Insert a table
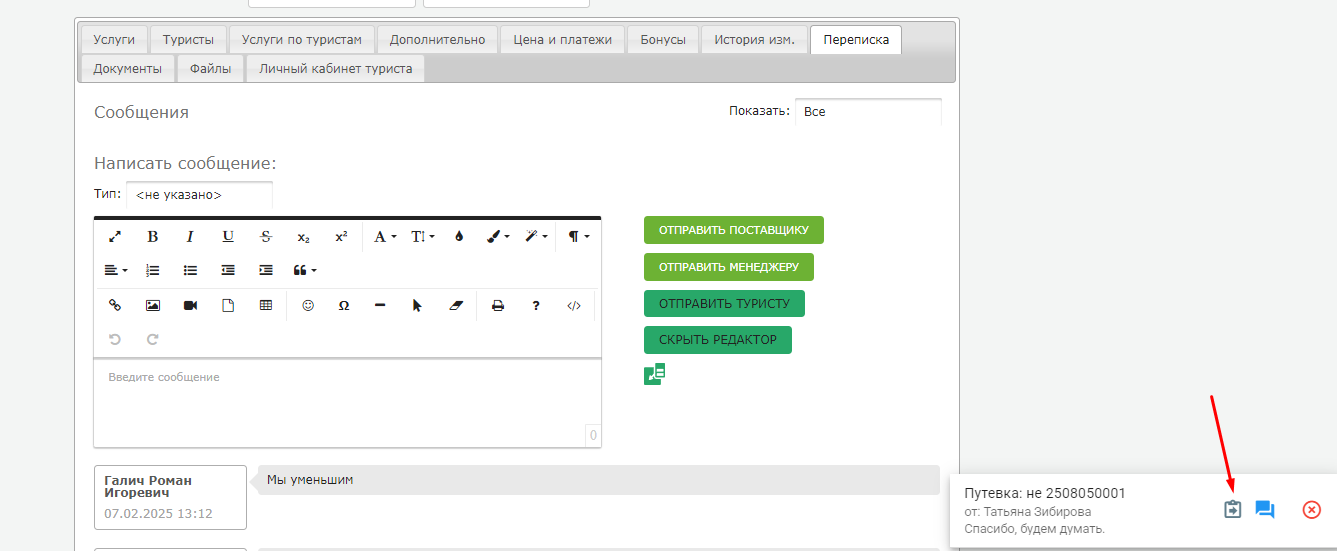This screenshot has width=1337, height=551. coord(266,306)
